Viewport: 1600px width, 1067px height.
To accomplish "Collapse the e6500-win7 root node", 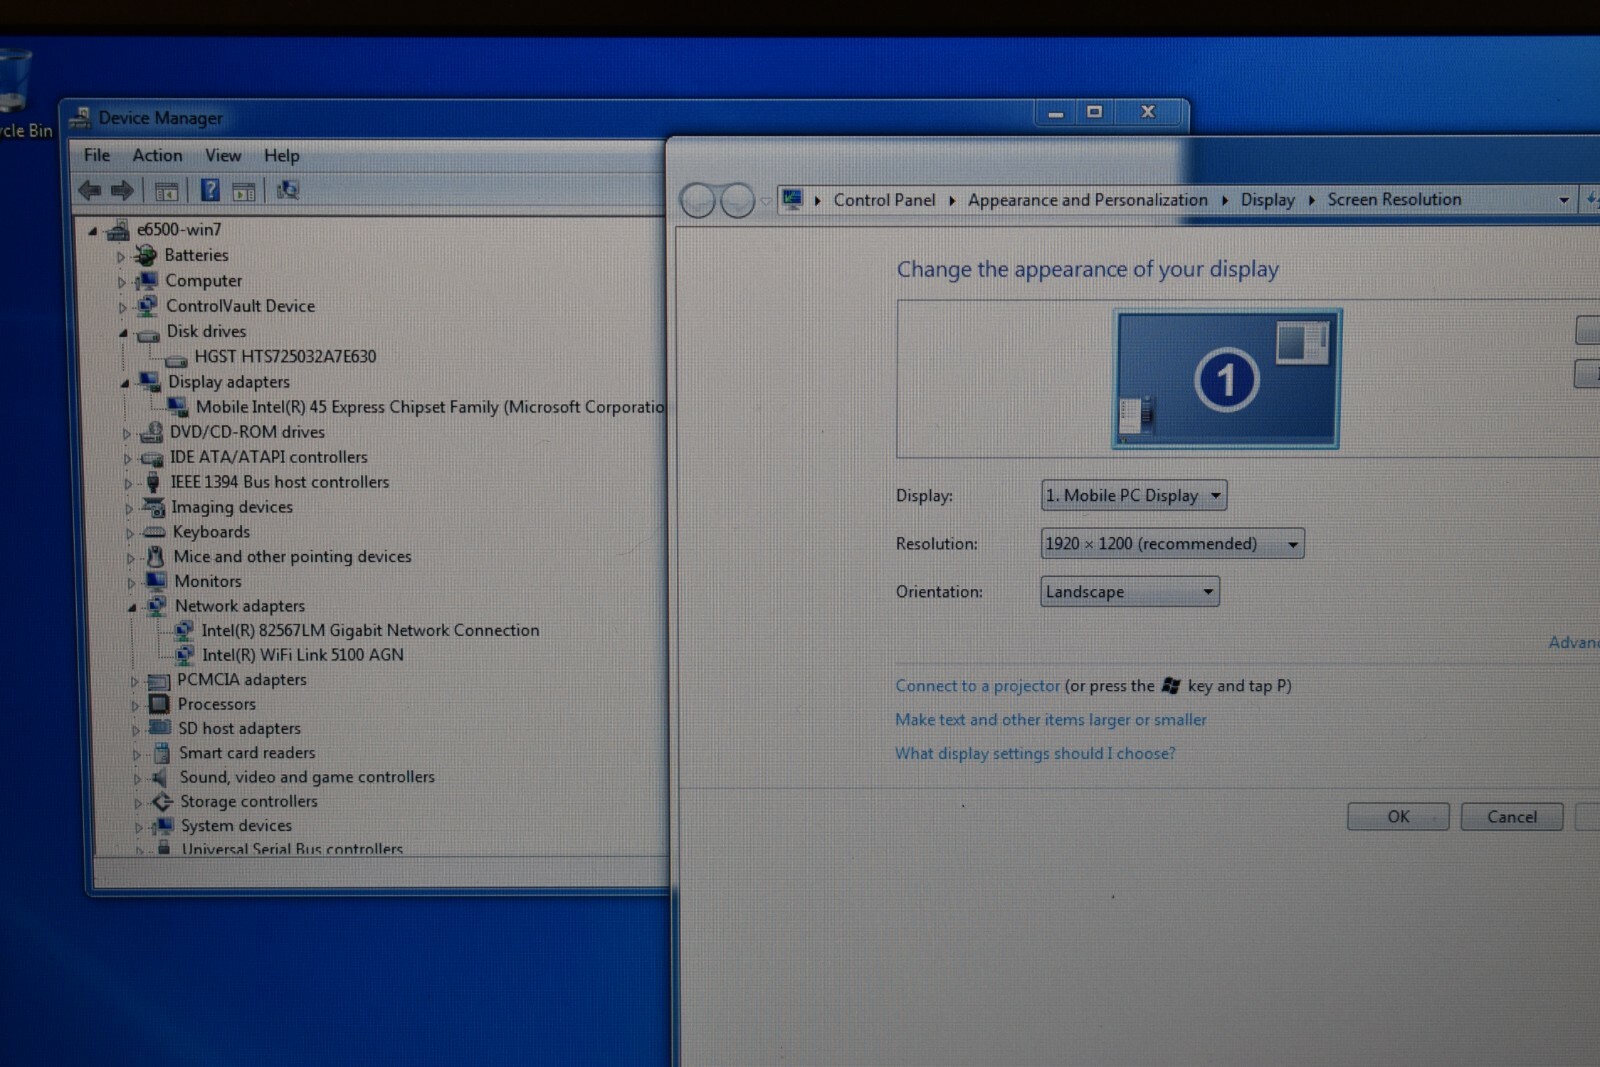I will tap(93, 231).
